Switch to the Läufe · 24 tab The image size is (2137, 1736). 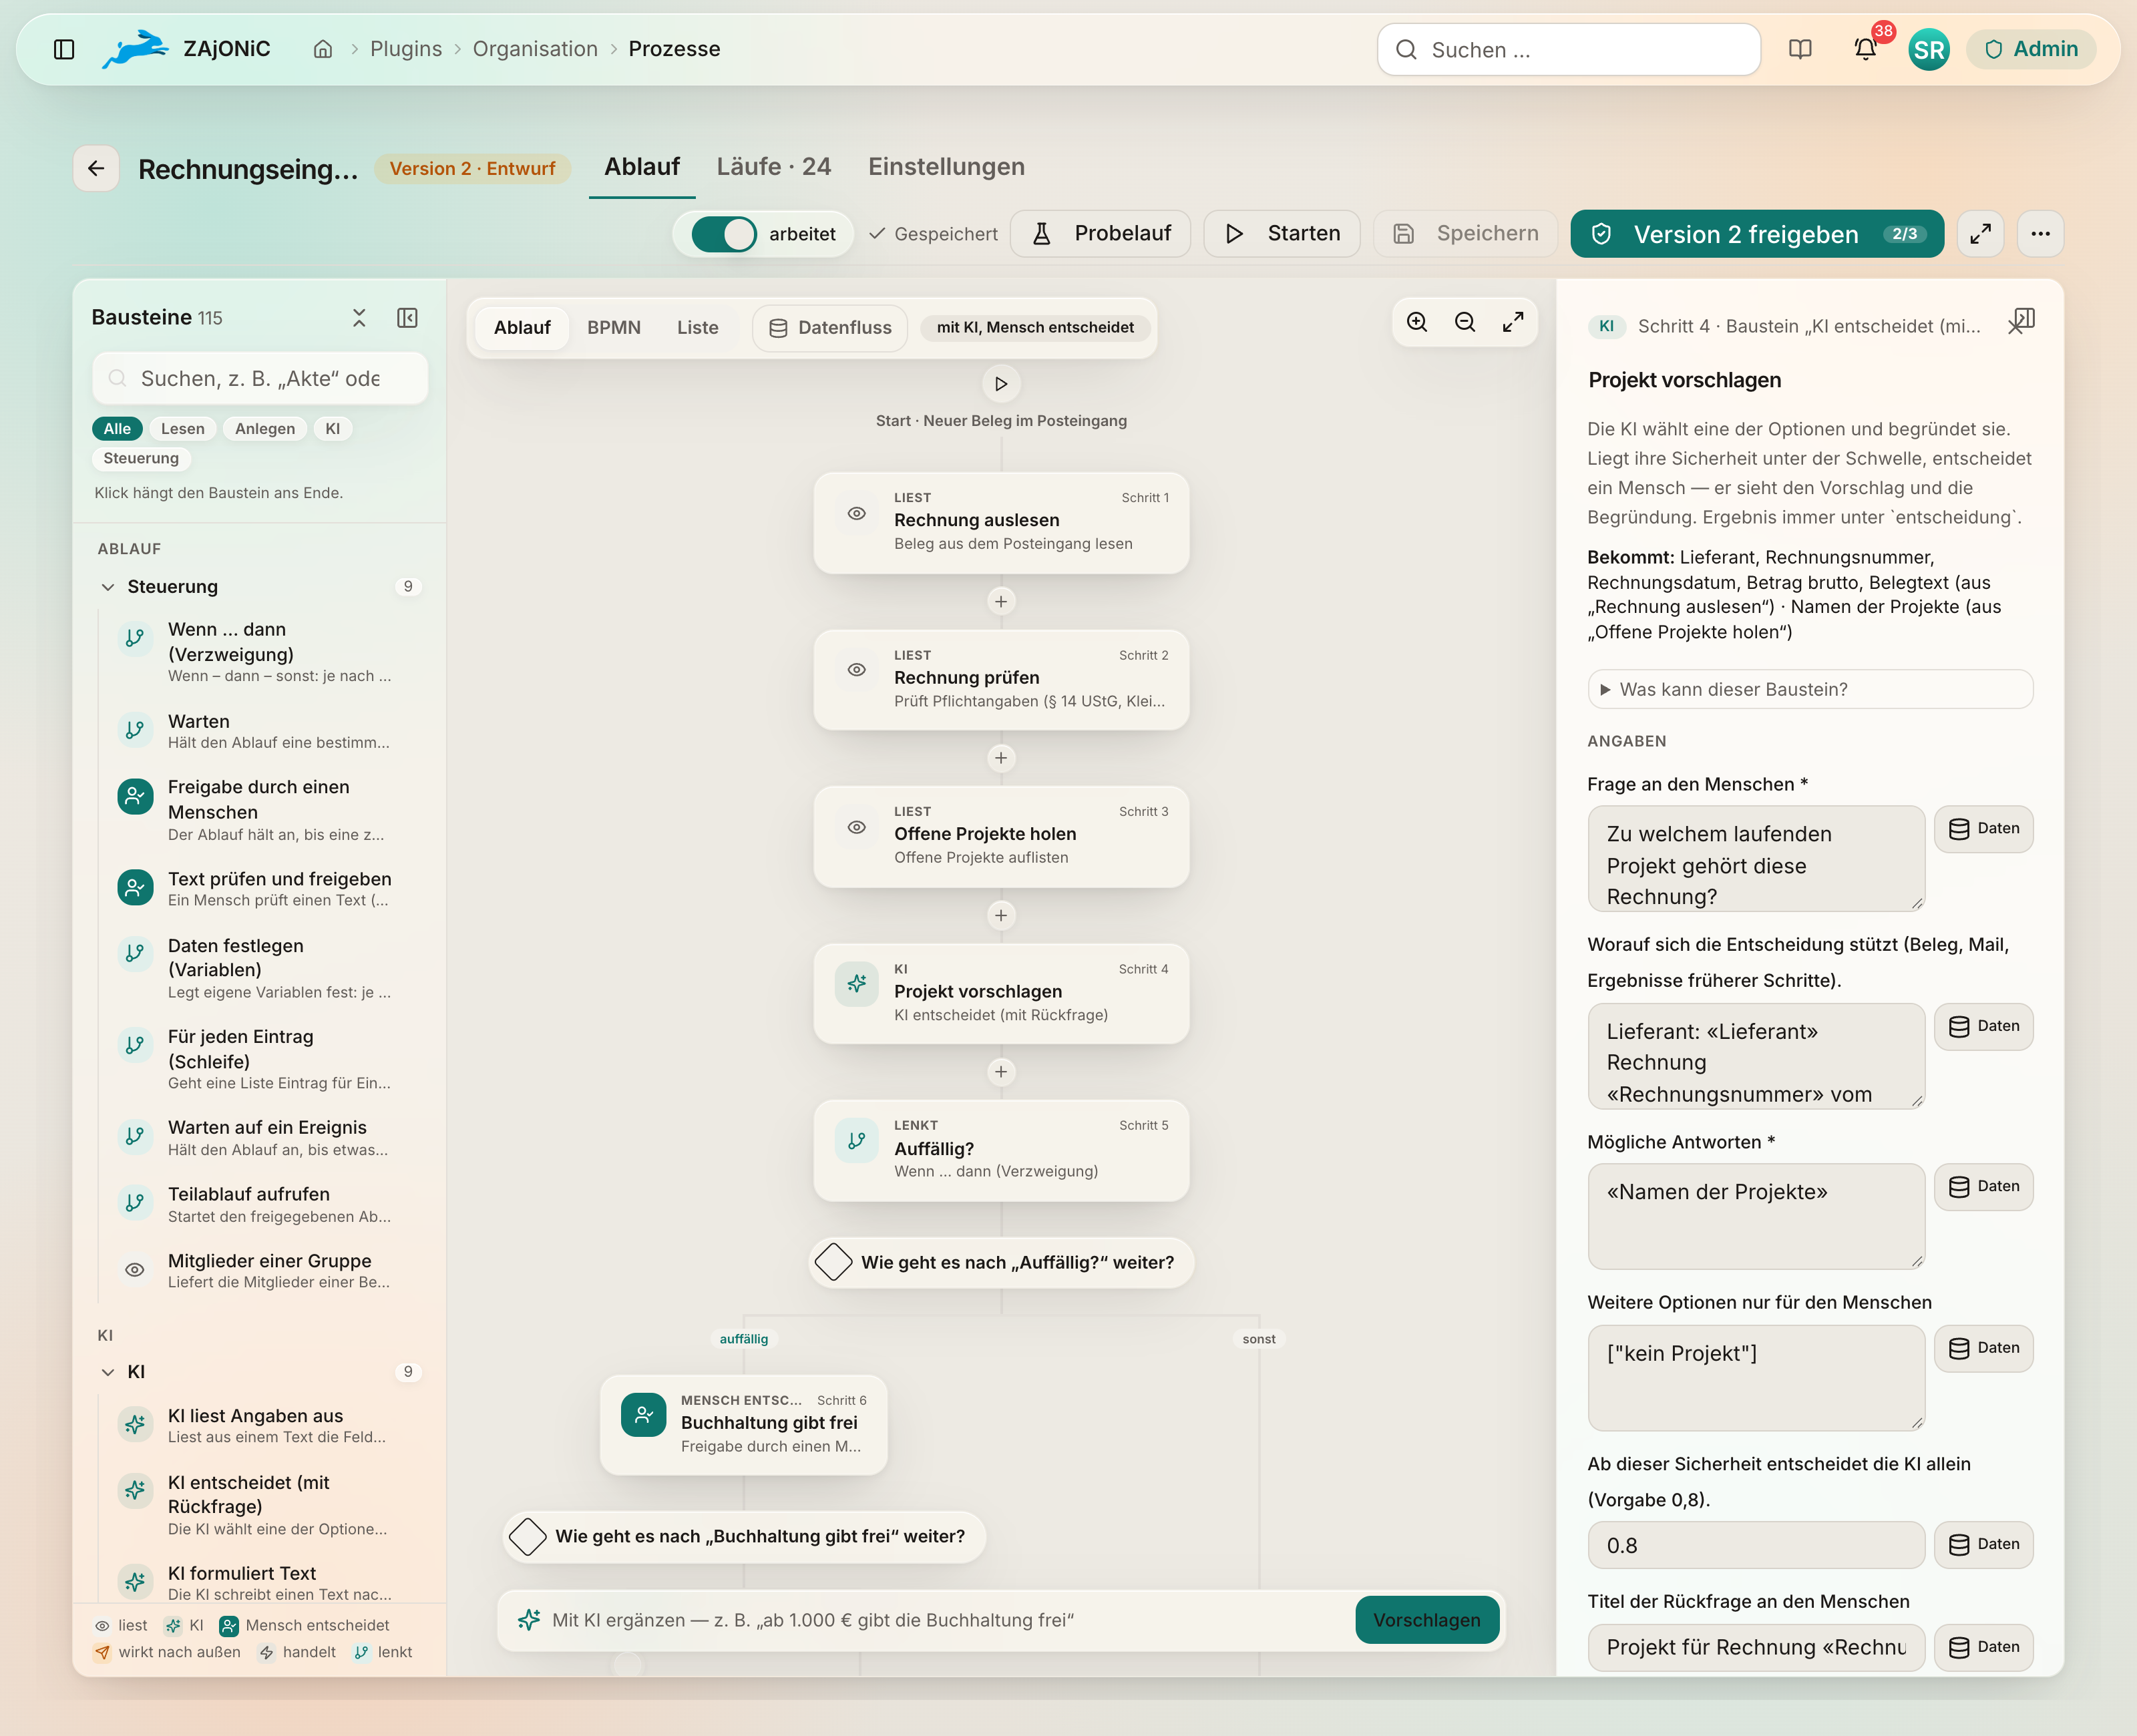click(x=774, y=167)
